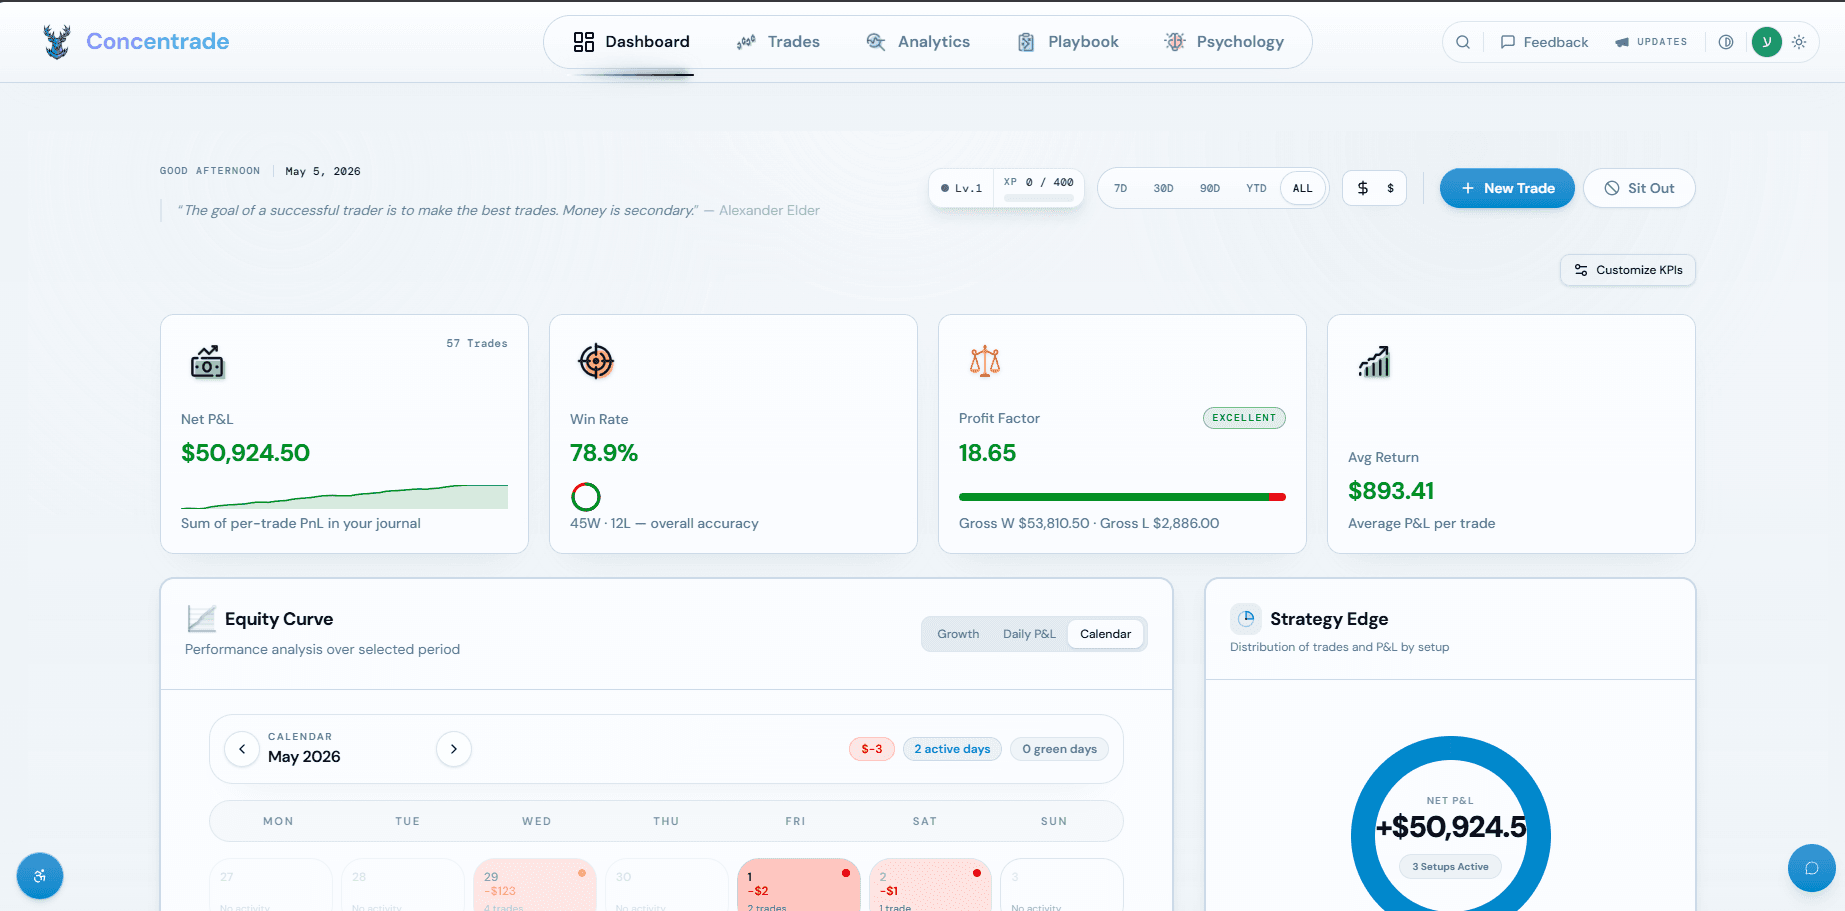
Task: Open the search icon in header
Action: click(x=1463, y=42)
